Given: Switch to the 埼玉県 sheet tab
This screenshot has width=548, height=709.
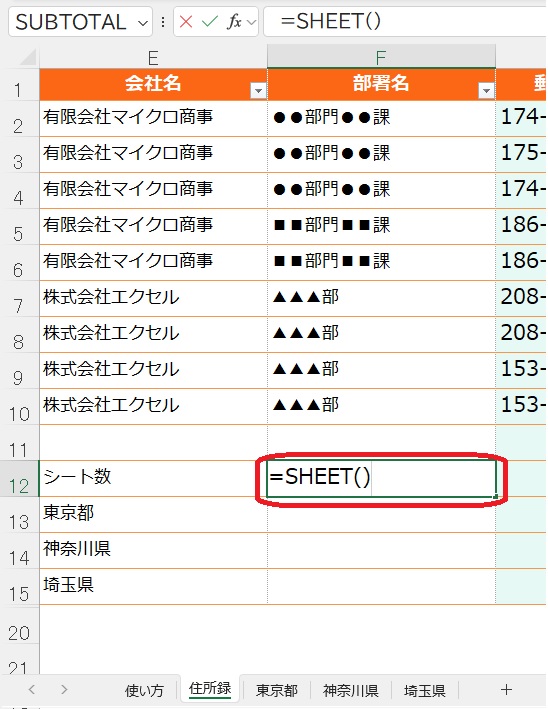Looking at the screenshot, I should [x=425, y=690].
